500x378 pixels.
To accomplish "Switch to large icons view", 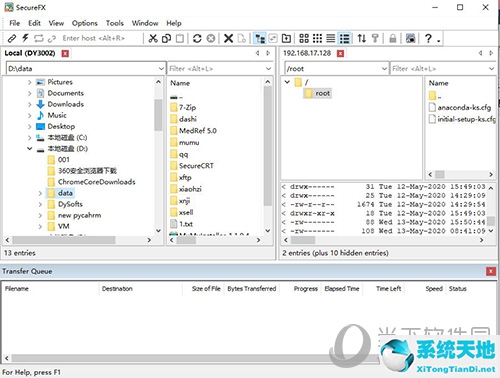I will pos(304,38).
